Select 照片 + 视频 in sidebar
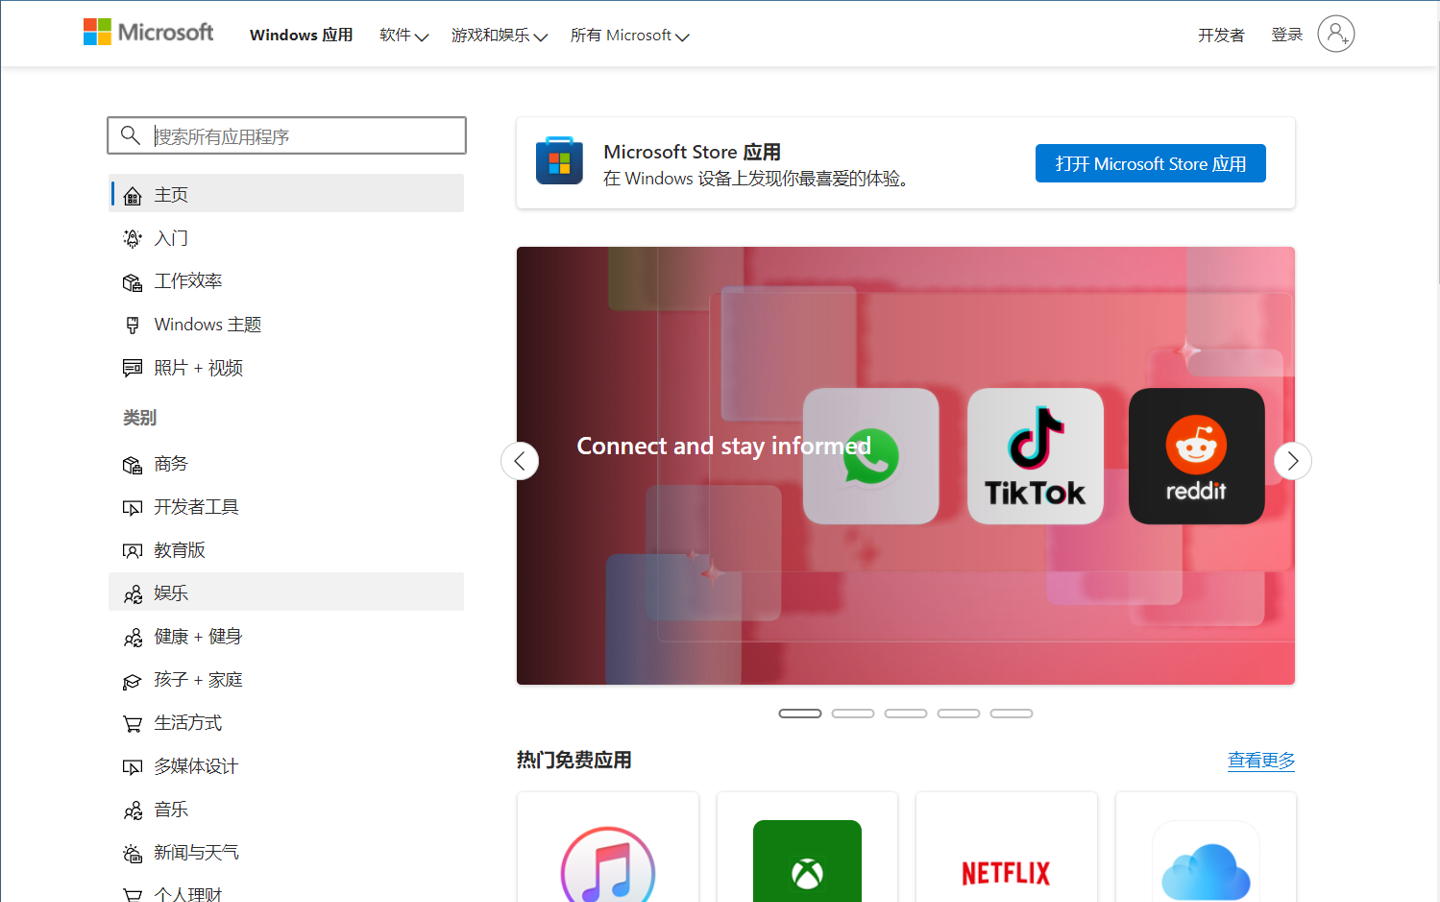The width and height of the screenshot is (1440, 902). point(286,368)
